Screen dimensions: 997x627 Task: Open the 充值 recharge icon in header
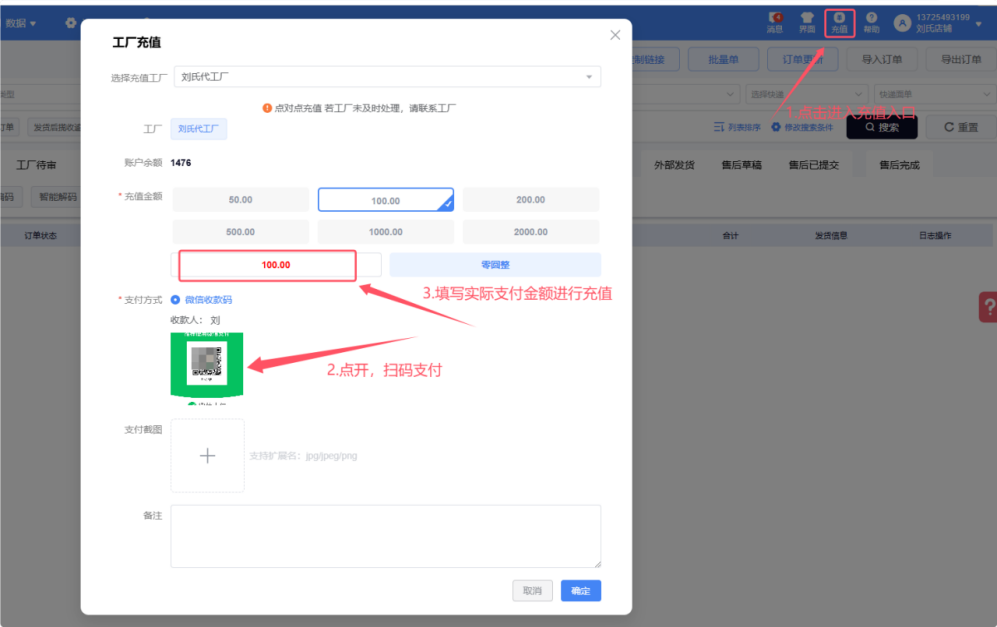839,22
